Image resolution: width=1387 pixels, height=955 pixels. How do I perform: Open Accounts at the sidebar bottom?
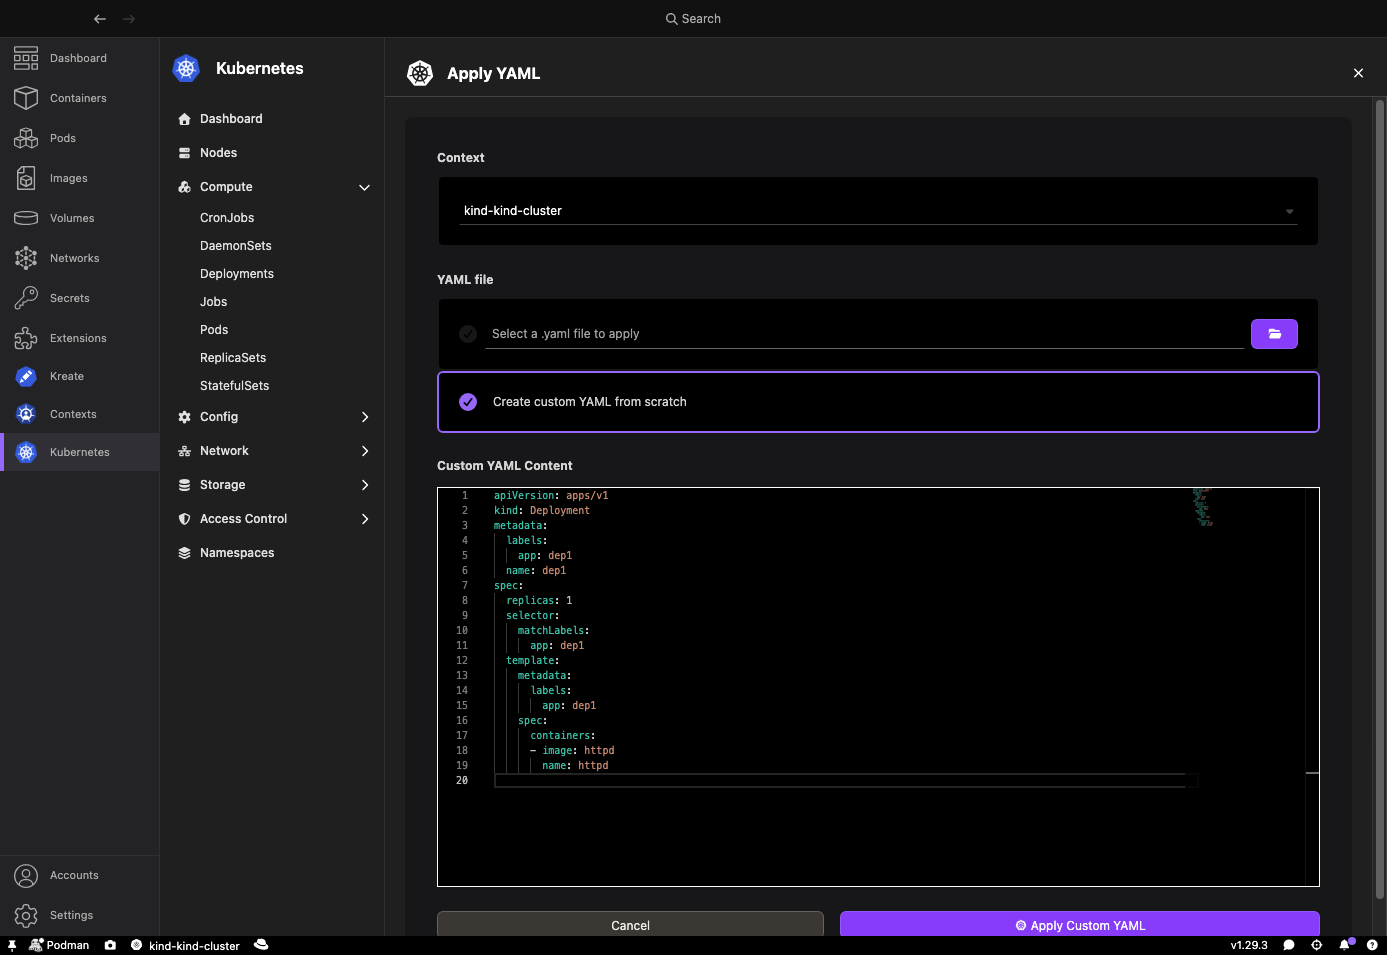79,875
